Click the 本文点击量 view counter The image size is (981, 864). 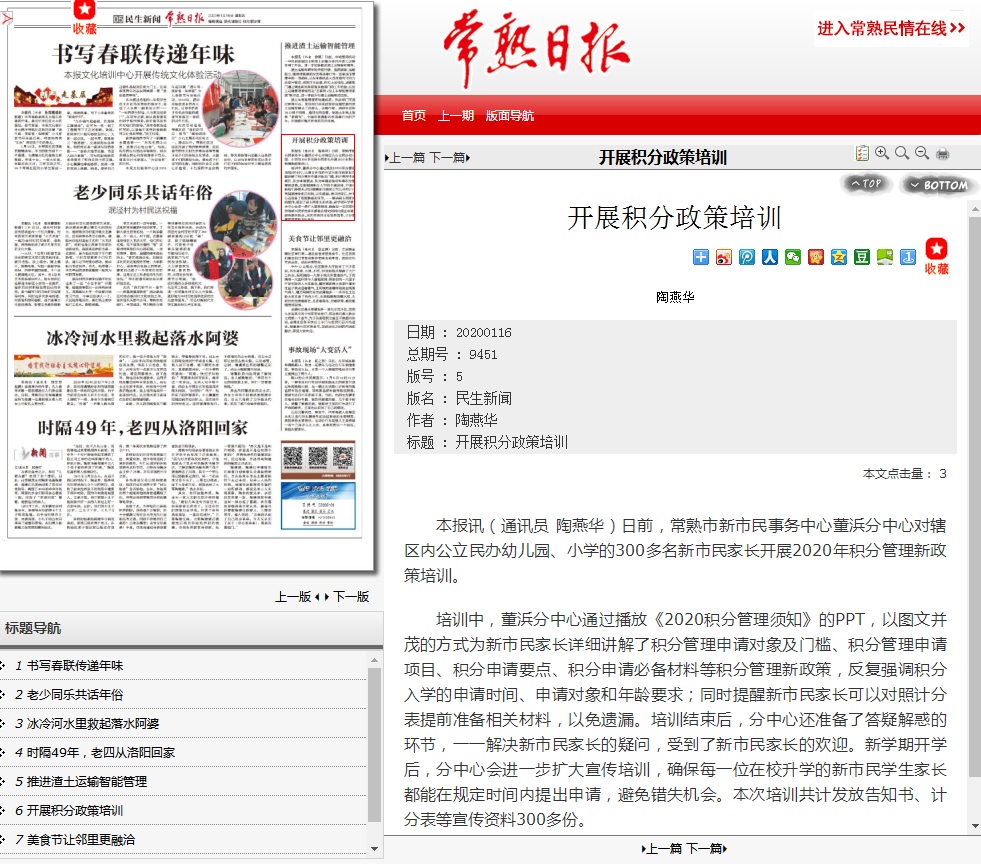tap(905, 474)
